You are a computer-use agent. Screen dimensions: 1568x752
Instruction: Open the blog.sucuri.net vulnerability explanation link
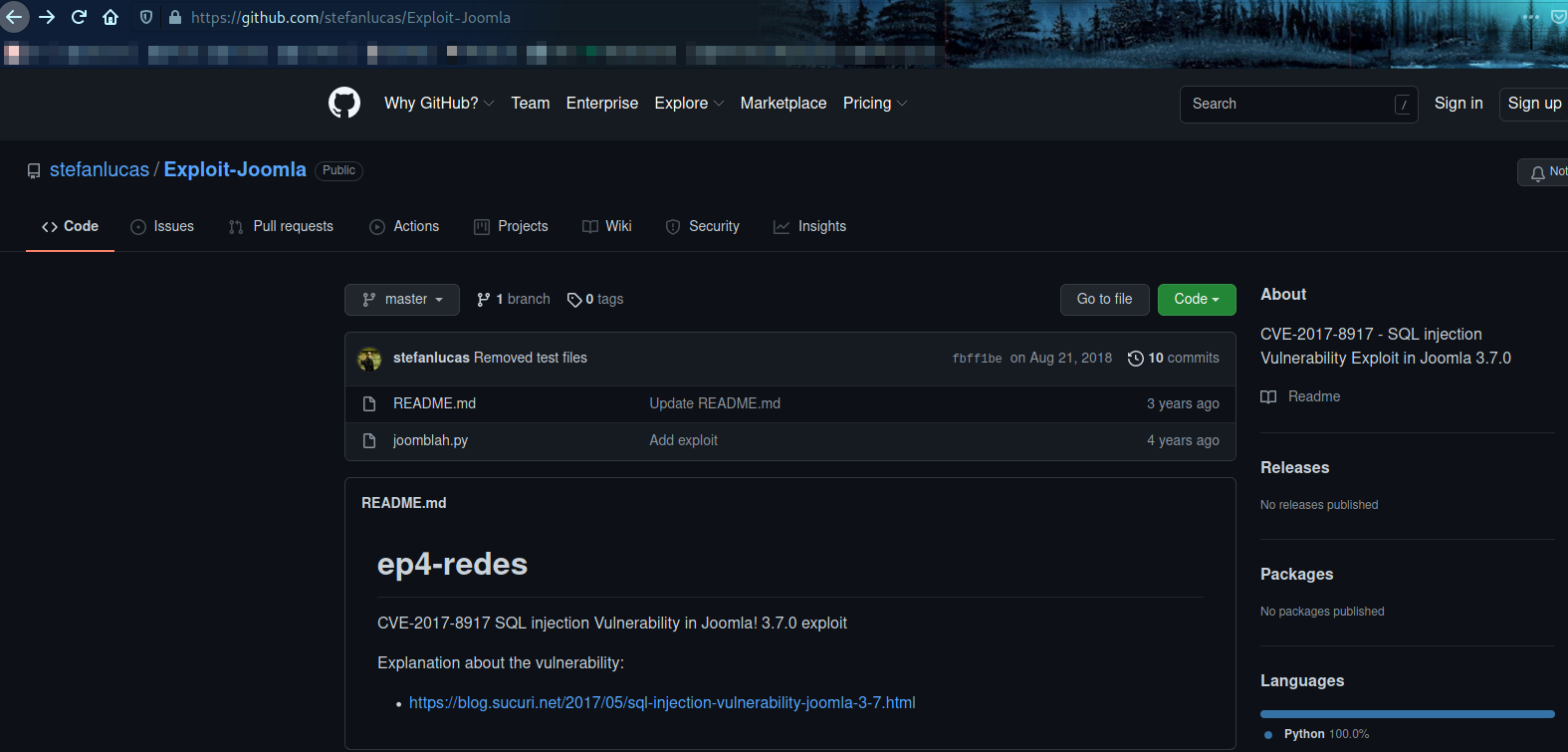tap(662, 703)
